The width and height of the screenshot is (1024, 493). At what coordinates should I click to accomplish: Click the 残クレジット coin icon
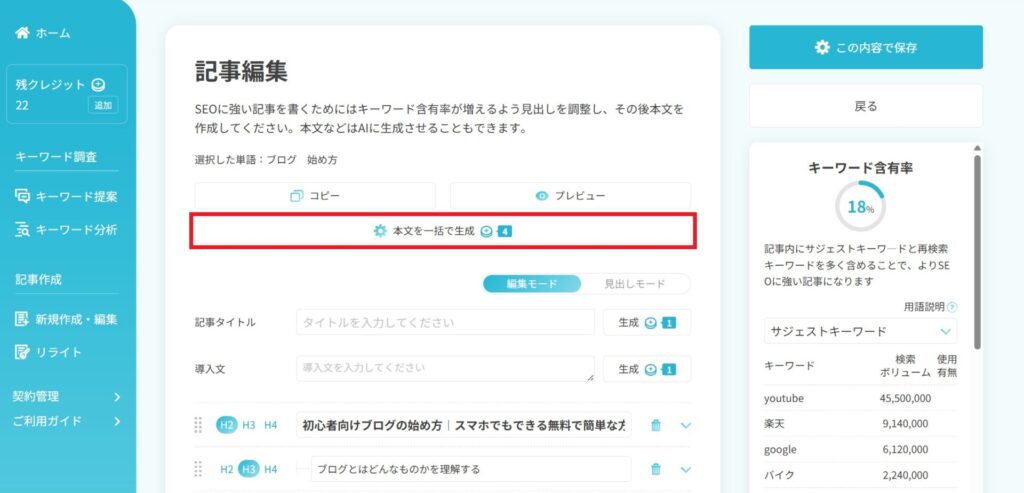[98, 84]
